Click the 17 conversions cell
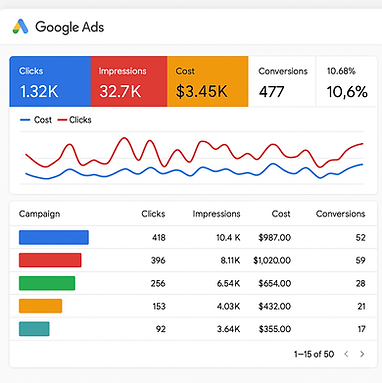Screen dimensions: 382x383 [362, 329]
